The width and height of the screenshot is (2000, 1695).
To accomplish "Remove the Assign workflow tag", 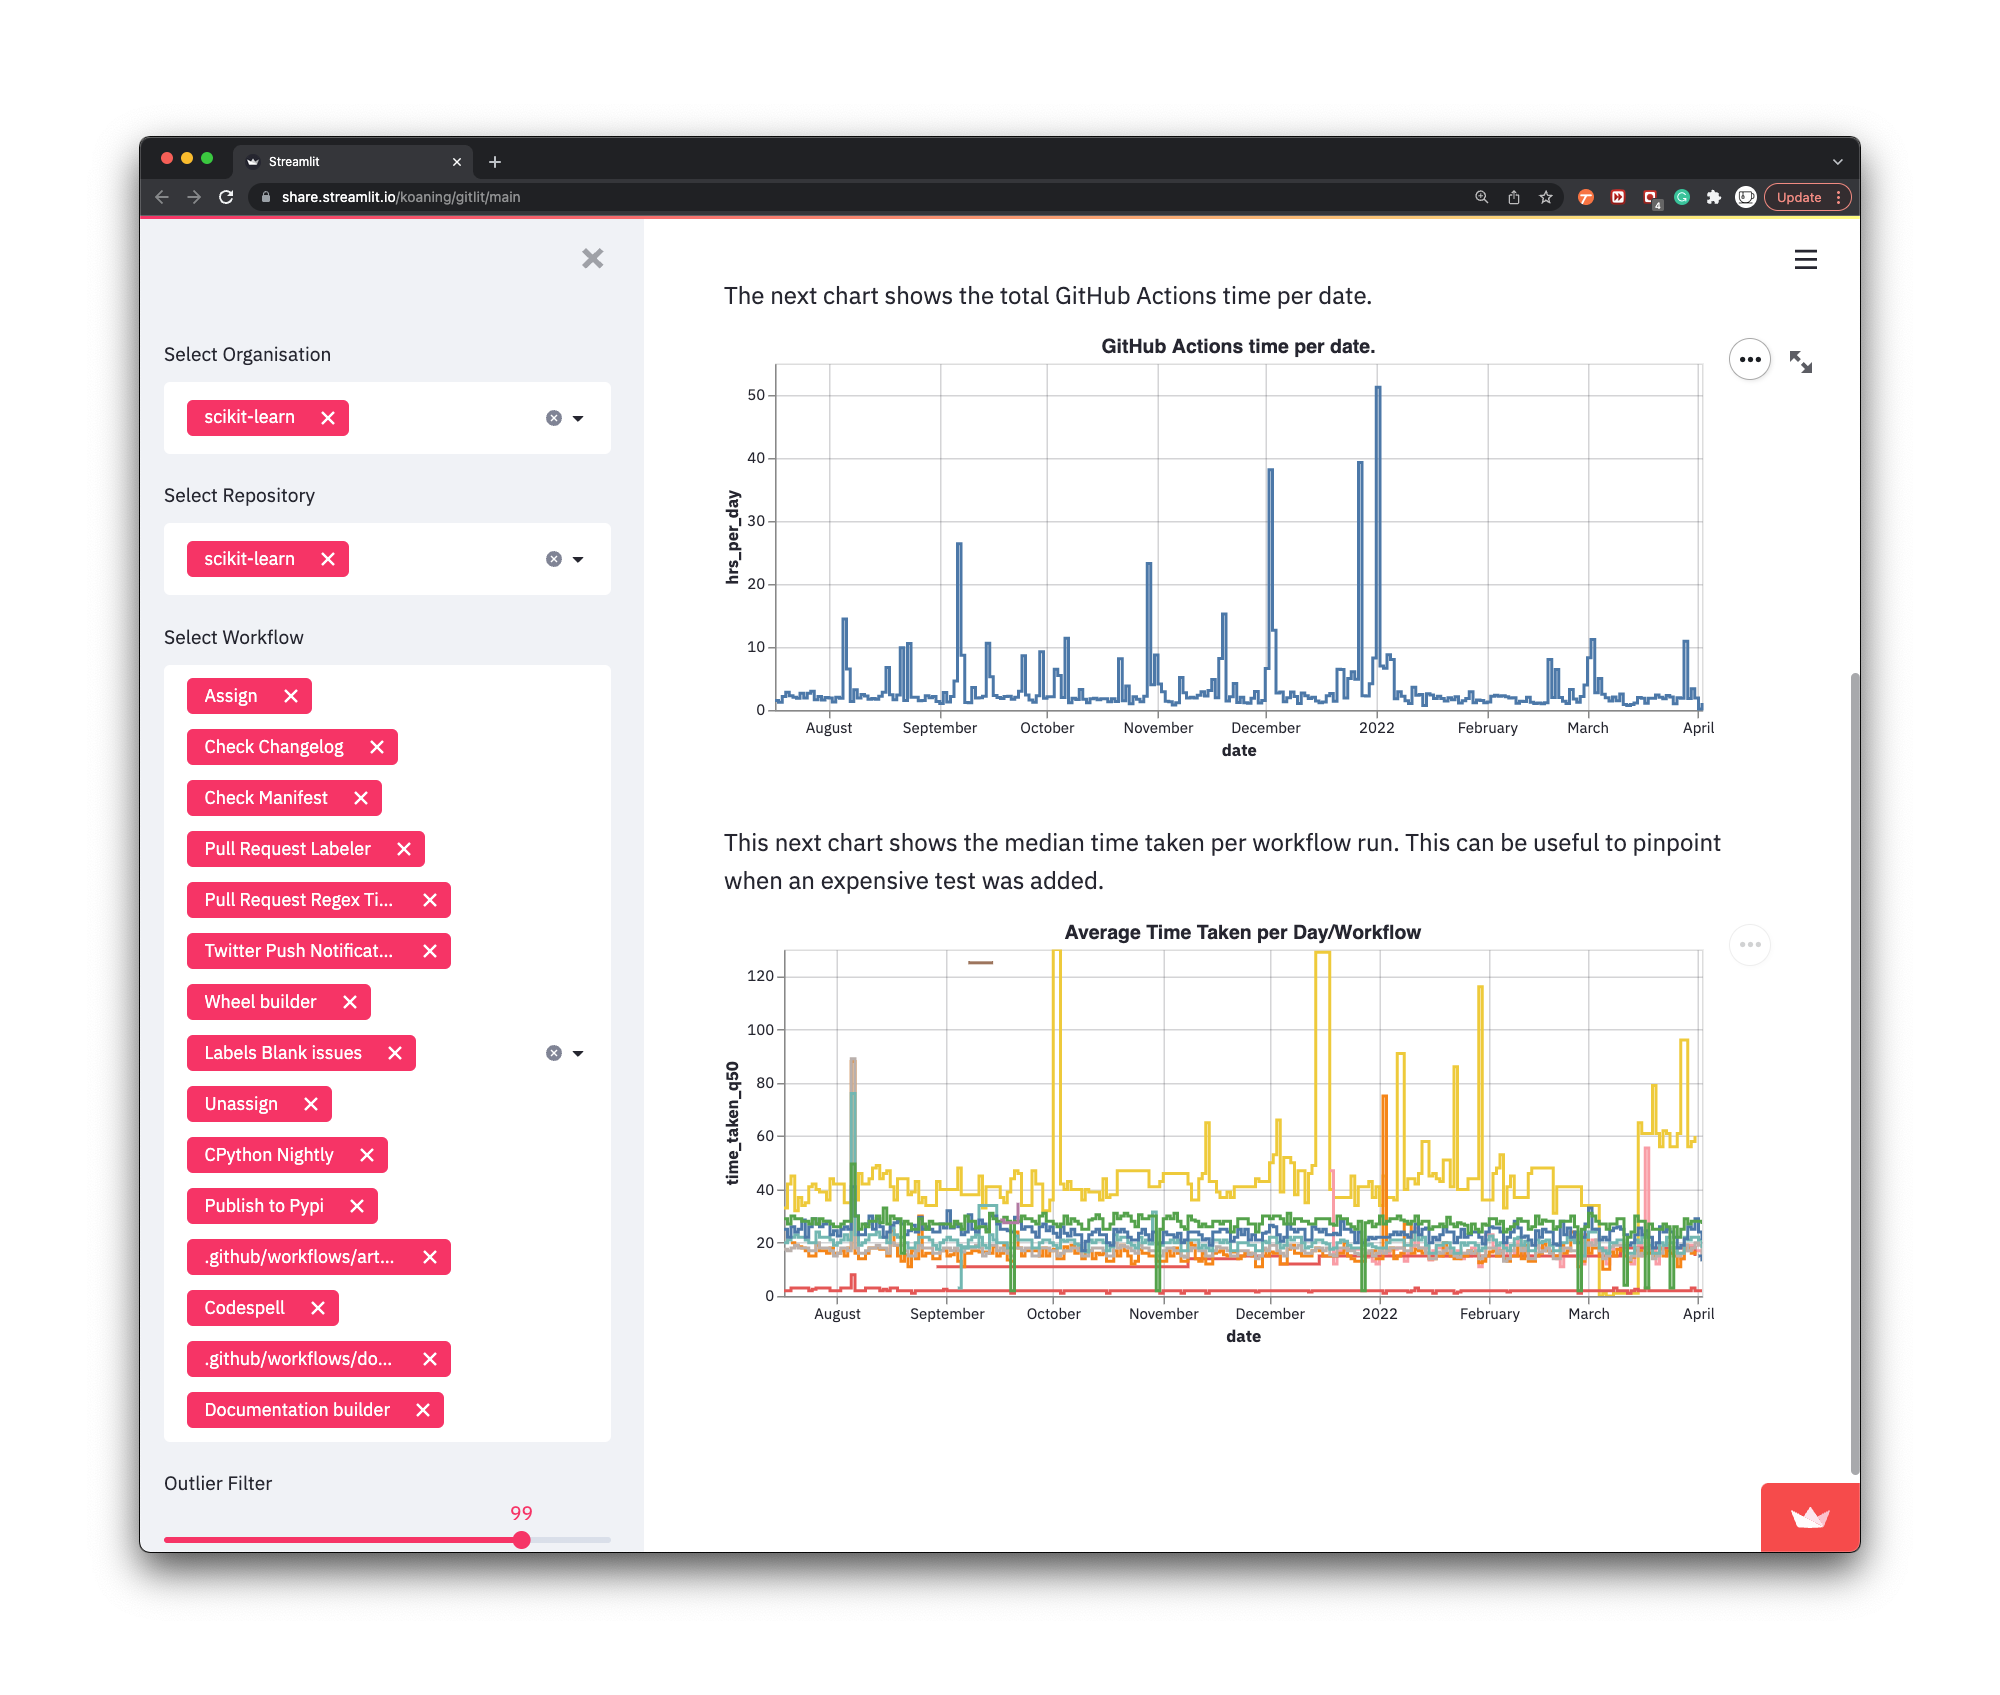I will pos(291,696).
